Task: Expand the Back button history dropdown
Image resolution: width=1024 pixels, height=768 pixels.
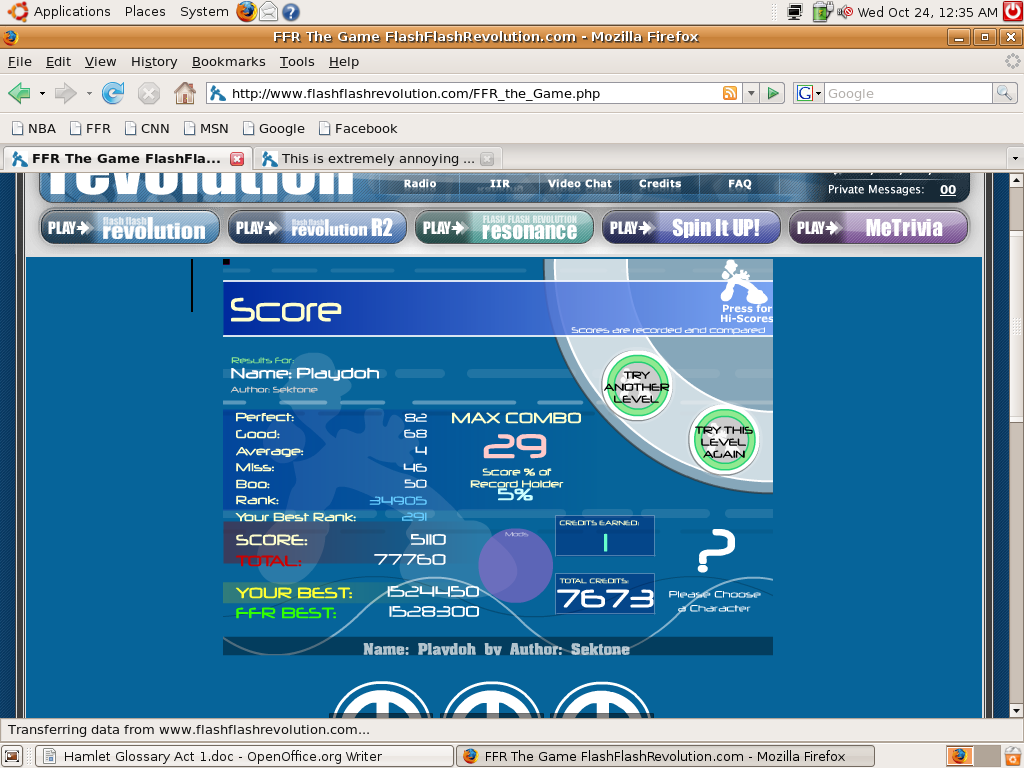Action: point(42,93)
